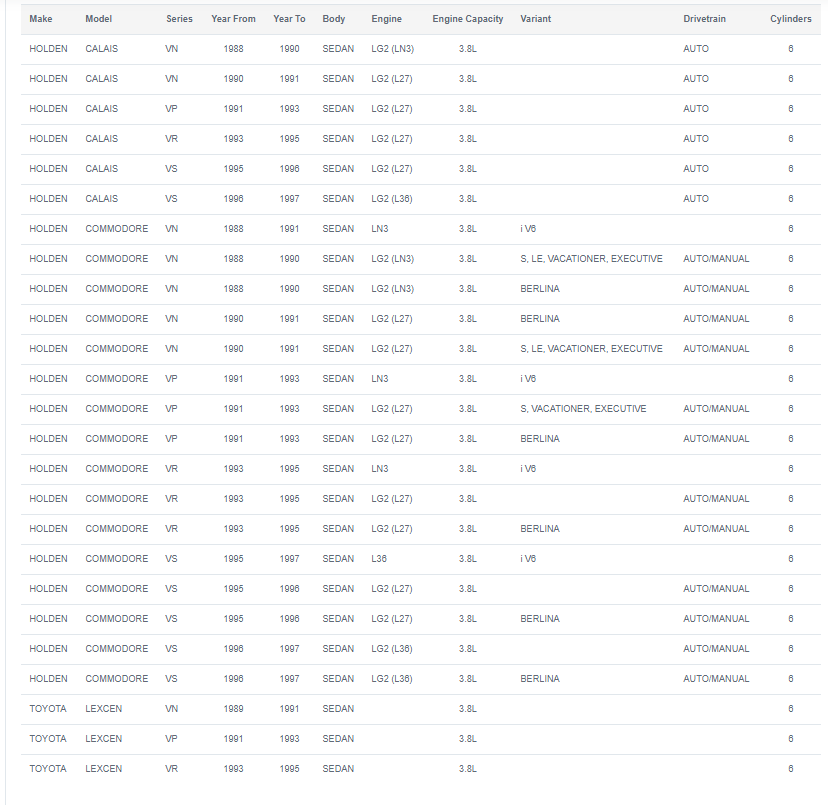Click VR series in the Calais 1993 row
The image size is (828, 805).
pyautogui.click(x=171, y=139)
